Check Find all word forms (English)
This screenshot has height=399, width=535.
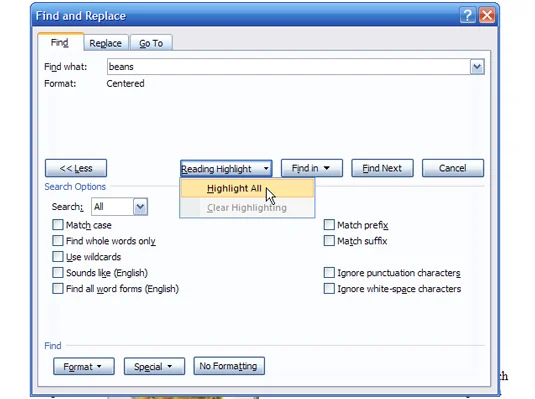(58, 289)
